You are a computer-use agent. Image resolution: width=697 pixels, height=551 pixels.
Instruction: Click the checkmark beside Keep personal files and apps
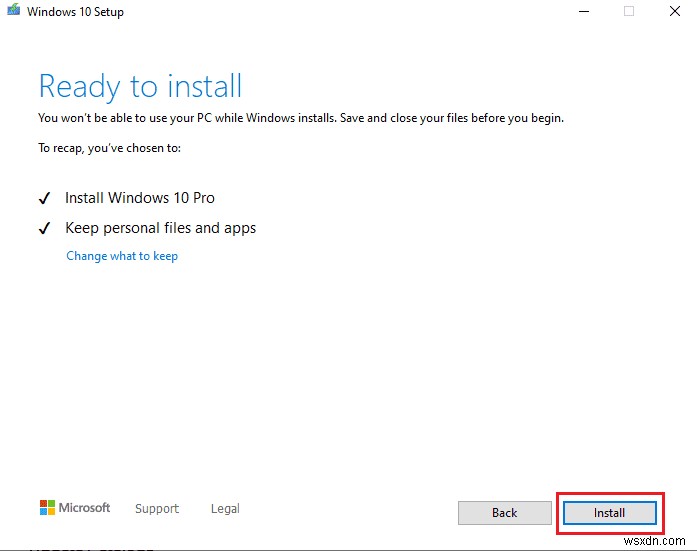(x=44, y=228)
